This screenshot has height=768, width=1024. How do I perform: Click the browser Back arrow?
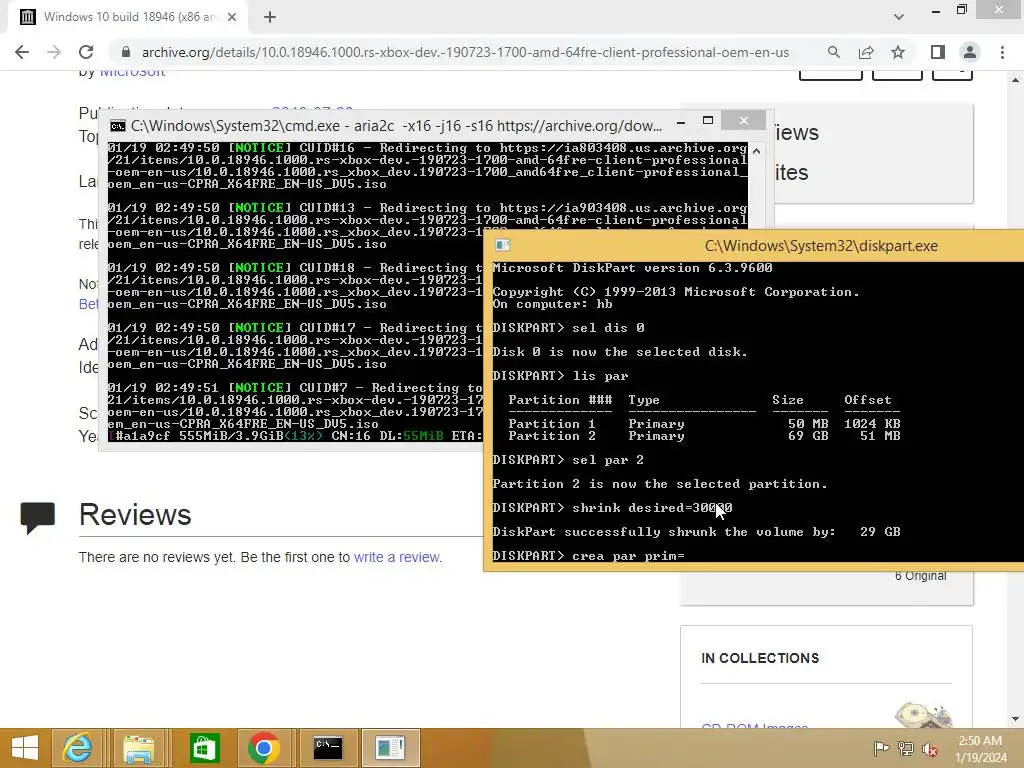coord(22,52)
